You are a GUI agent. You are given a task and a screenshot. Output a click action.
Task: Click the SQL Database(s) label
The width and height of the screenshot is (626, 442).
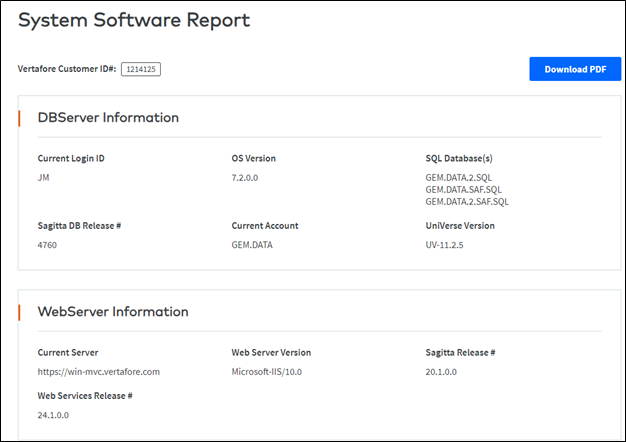(x=459, y=159)
